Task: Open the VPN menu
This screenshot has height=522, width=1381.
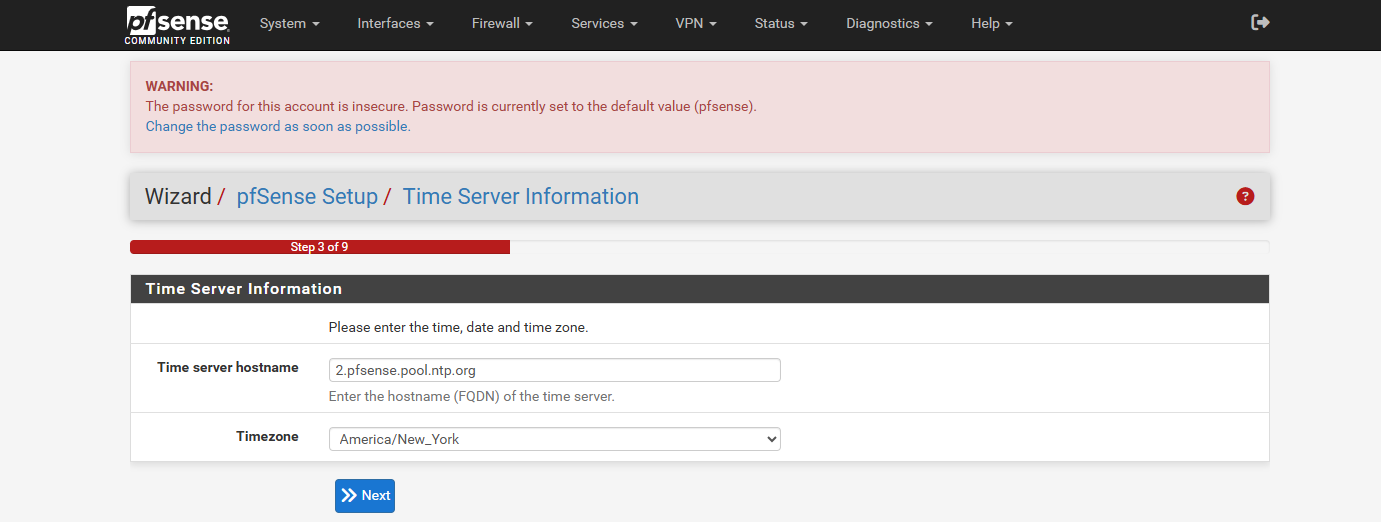Action: (696, 23)
